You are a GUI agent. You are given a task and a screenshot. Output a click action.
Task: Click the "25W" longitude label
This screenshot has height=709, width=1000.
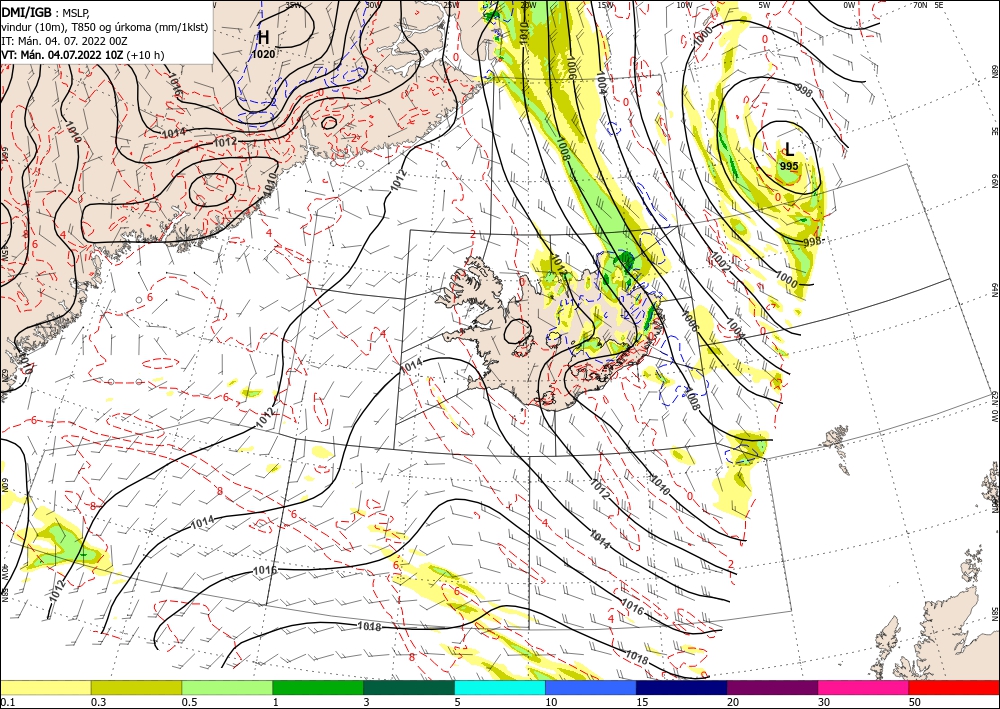pyautogui.click(x=451, y=5)
